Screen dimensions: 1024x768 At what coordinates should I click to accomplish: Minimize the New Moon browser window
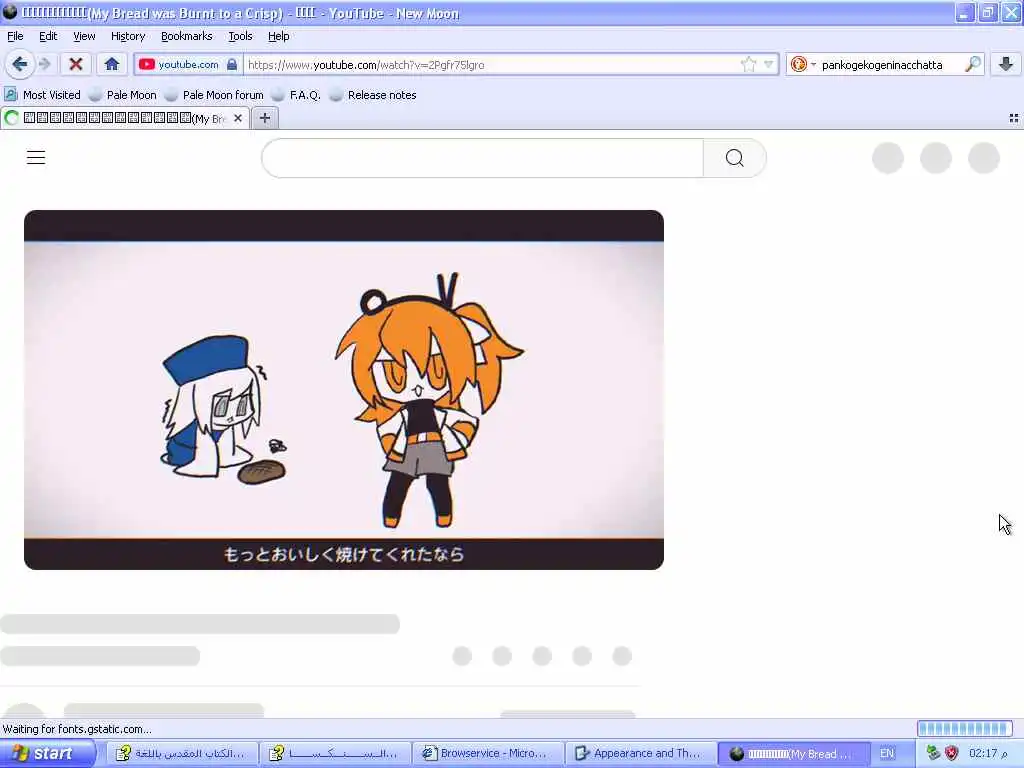click(x=965, y=12)
